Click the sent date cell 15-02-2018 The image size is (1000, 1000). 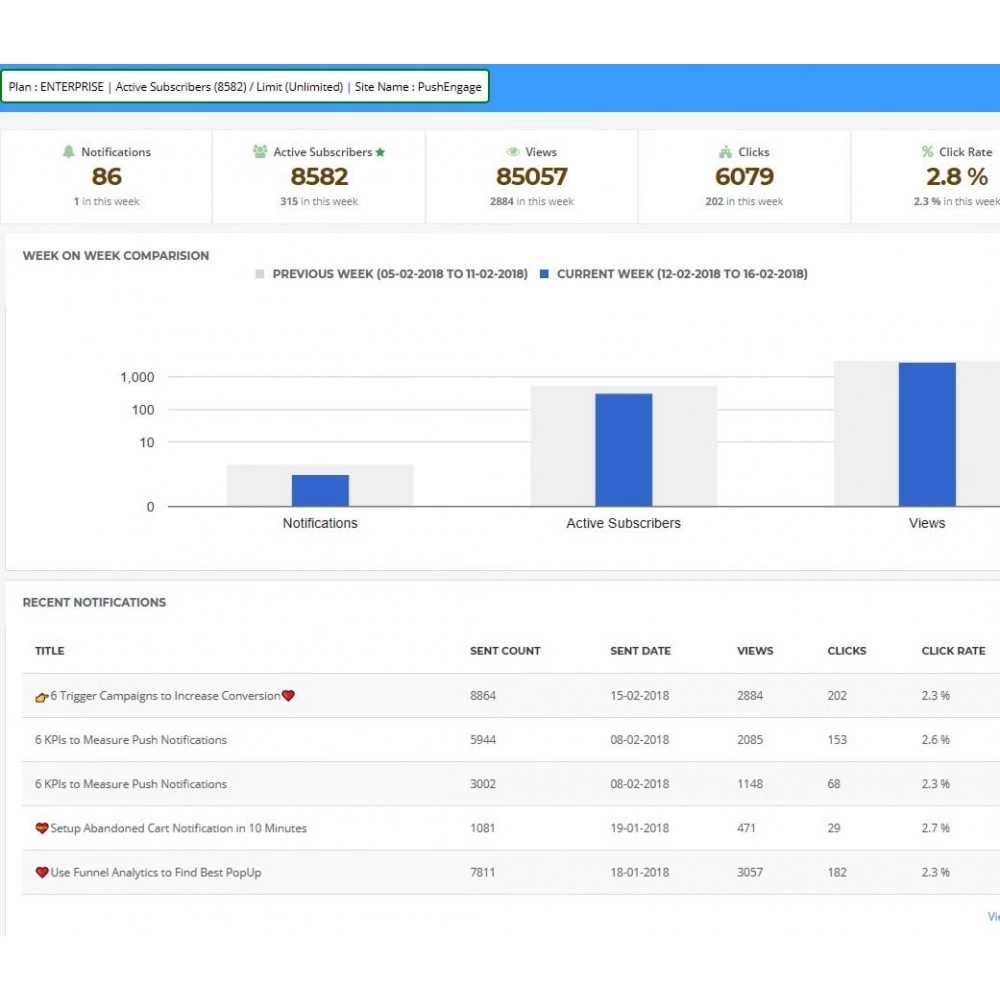click(640, 696)
